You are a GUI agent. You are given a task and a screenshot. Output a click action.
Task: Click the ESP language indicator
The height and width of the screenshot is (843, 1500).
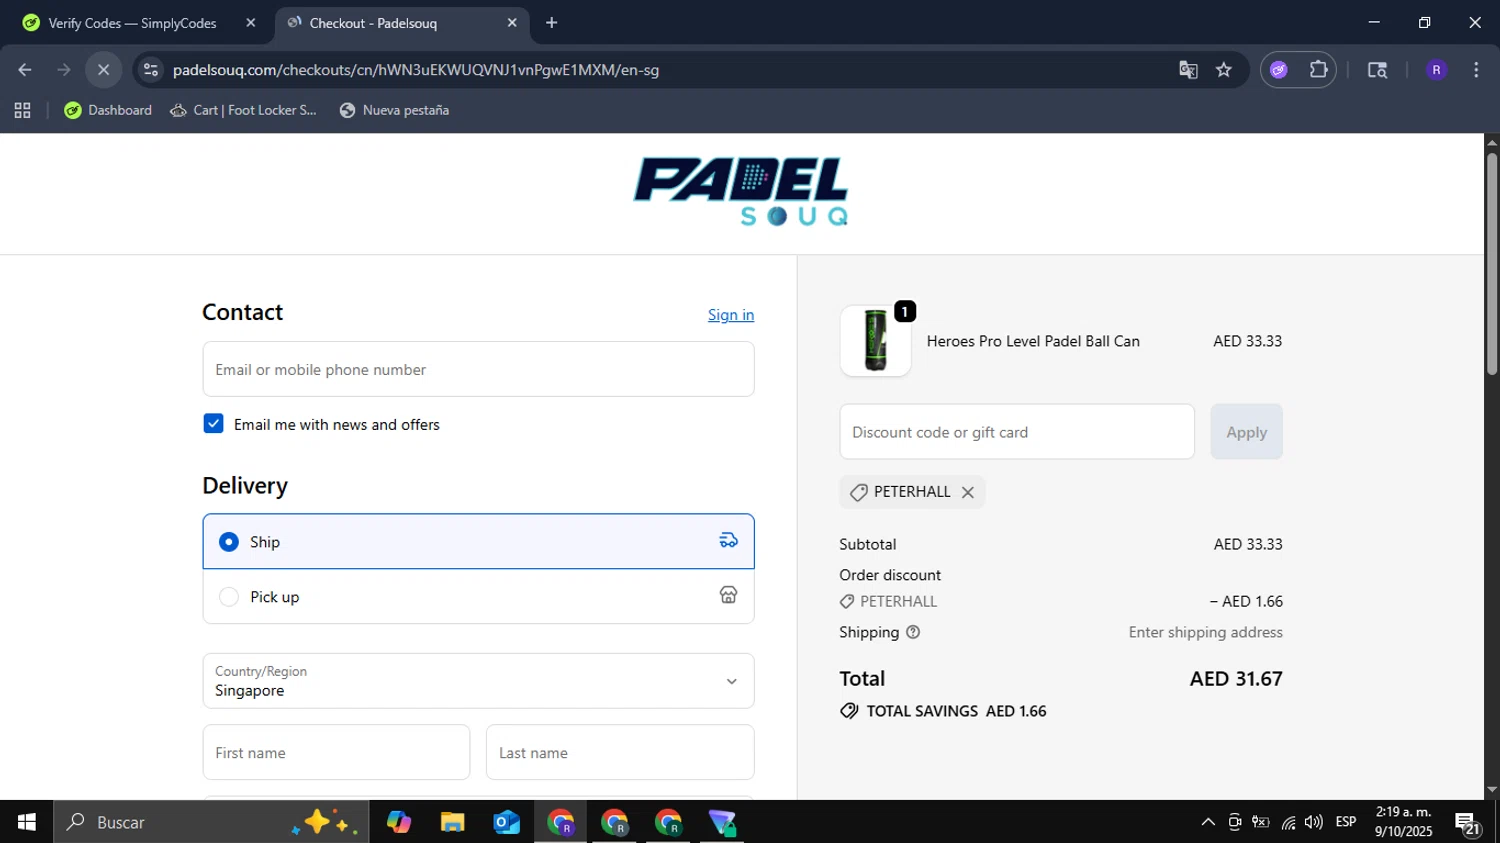coord(1346,822)
